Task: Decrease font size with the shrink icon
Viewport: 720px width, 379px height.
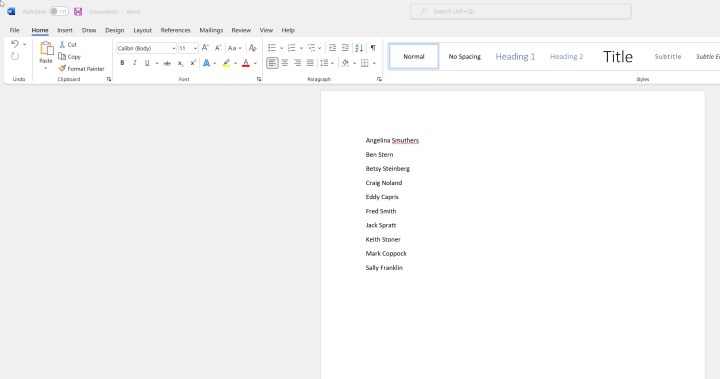Action: coord(218,48)
